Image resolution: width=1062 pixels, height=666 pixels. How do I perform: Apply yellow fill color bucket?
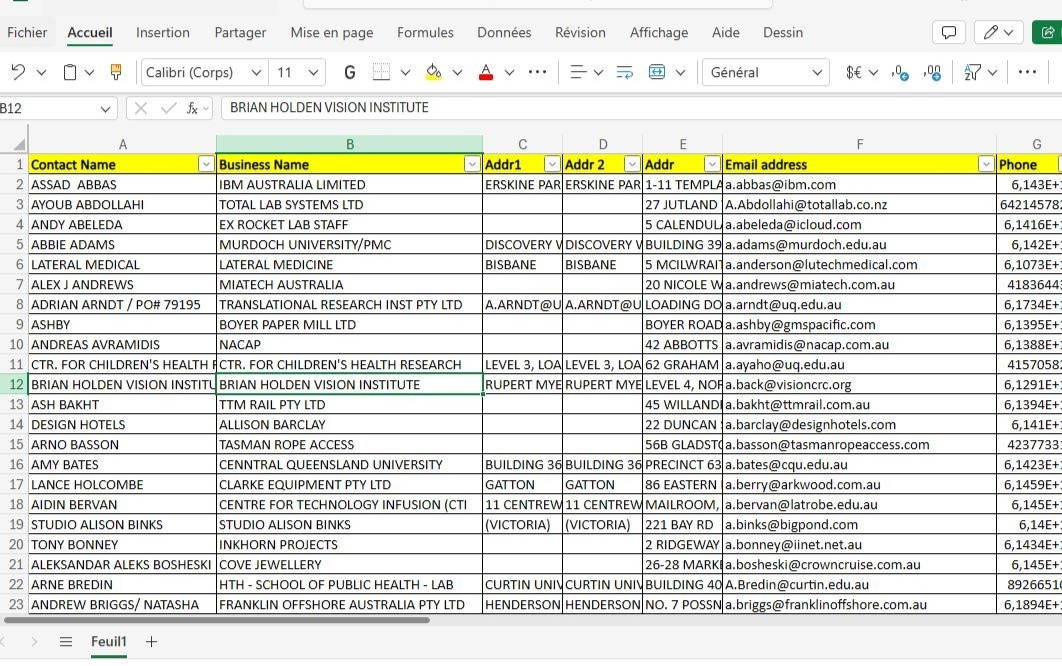[433, 72]
